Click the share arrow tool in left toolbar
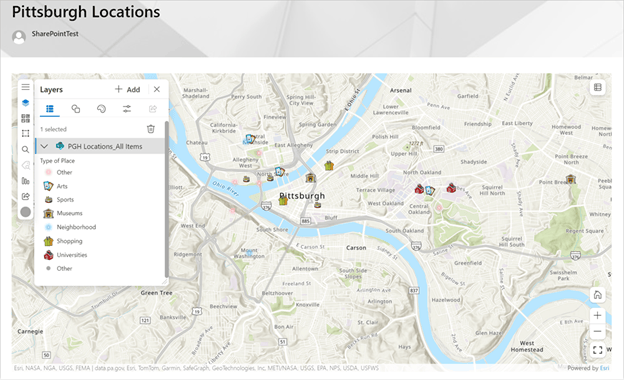This screenshot has height=380, width=624. [x=25, y=197]
